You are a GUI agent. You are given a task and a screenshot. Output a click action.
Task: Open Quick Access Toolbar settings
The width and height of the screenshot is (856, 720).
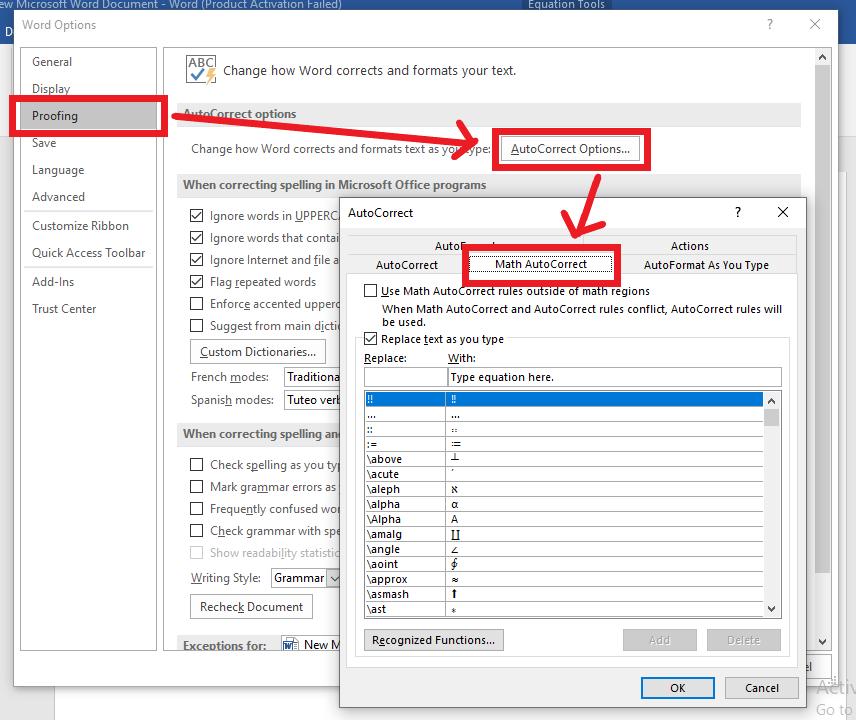point(88,253)
